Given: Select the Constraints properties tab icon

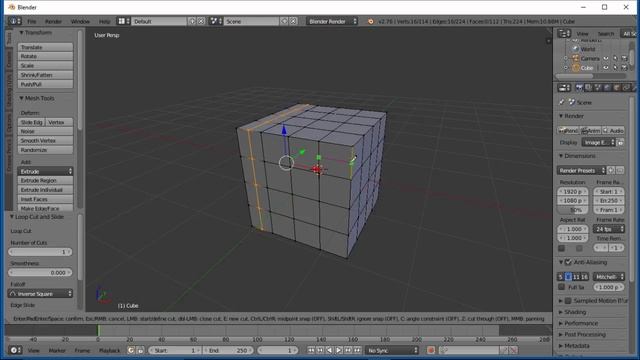Looking at the screenshot, I should pos(626,88).
